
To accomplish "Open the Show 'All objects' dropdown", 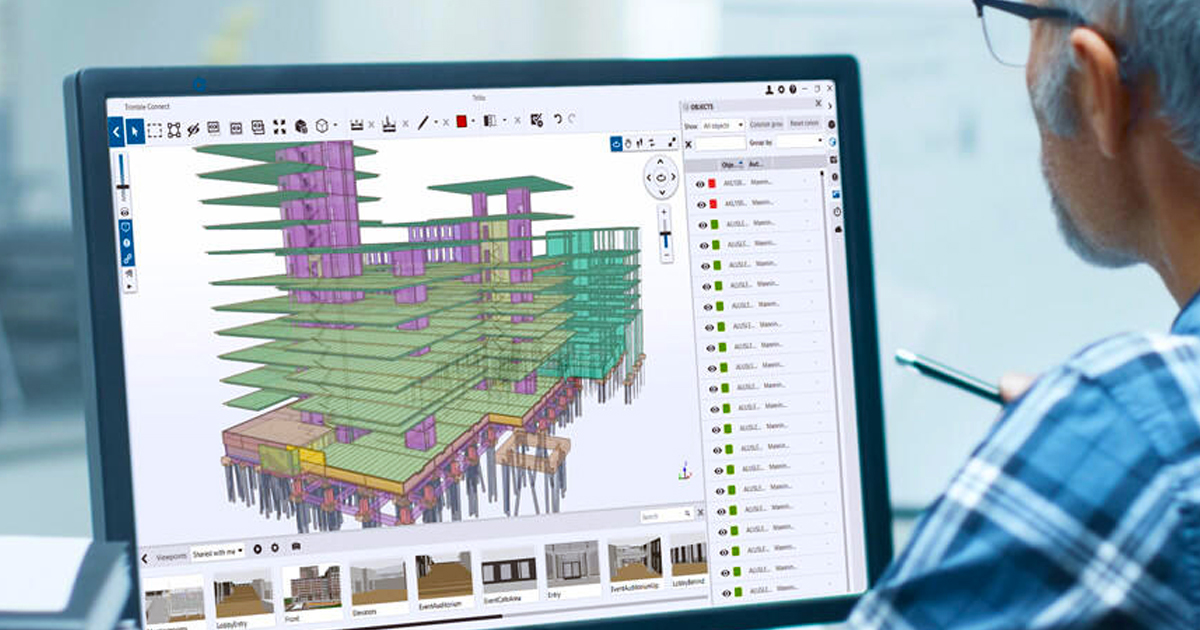I will pyautogui.click(x=723, y=126).
